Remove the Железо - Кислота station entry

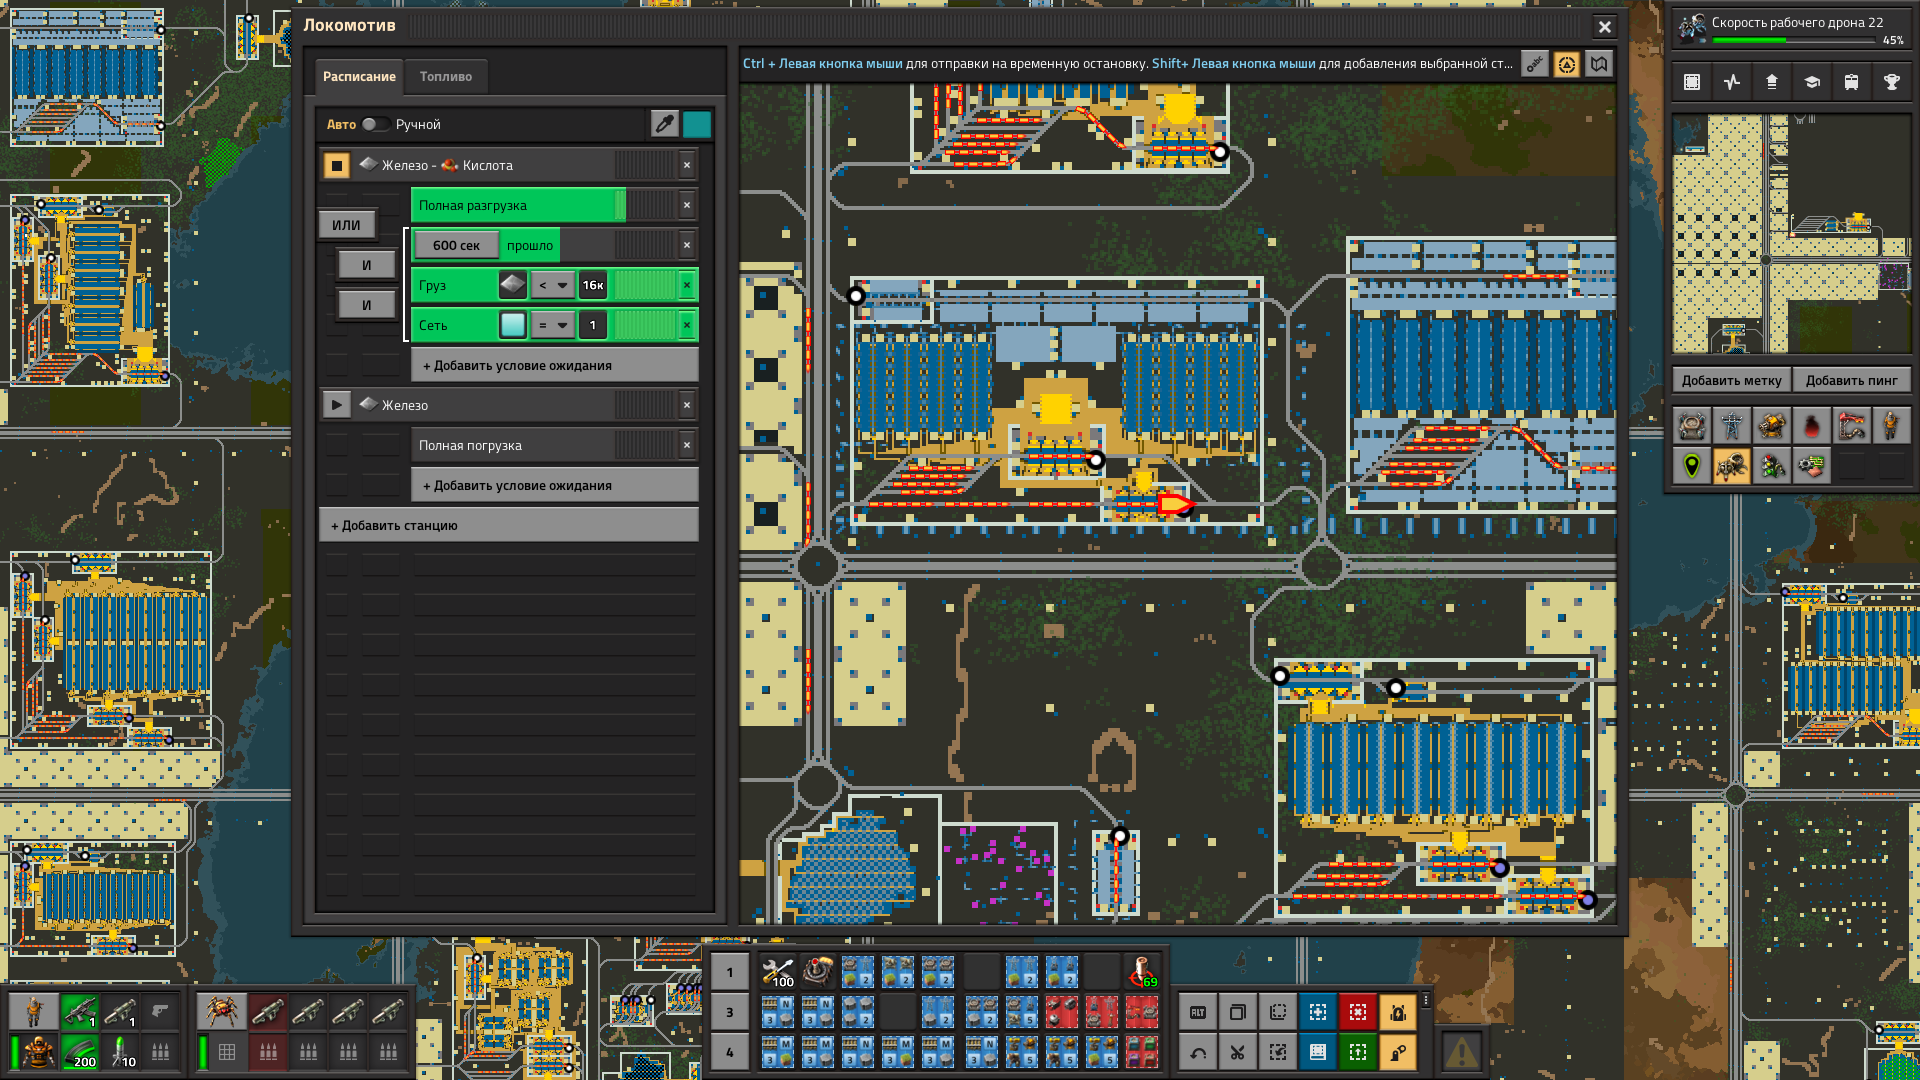pyautogui.click(x=687, y=165)
